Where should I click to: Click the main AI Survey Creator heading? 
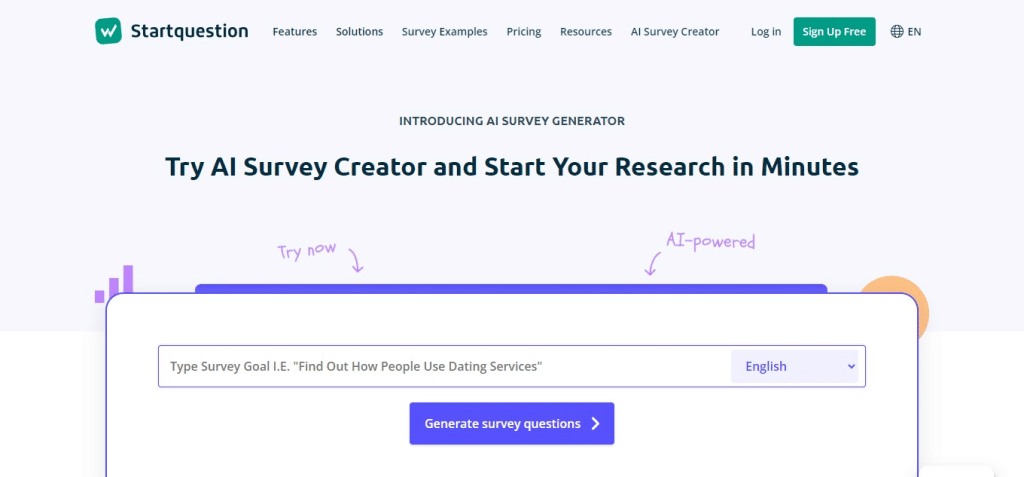tap(512, 167)
